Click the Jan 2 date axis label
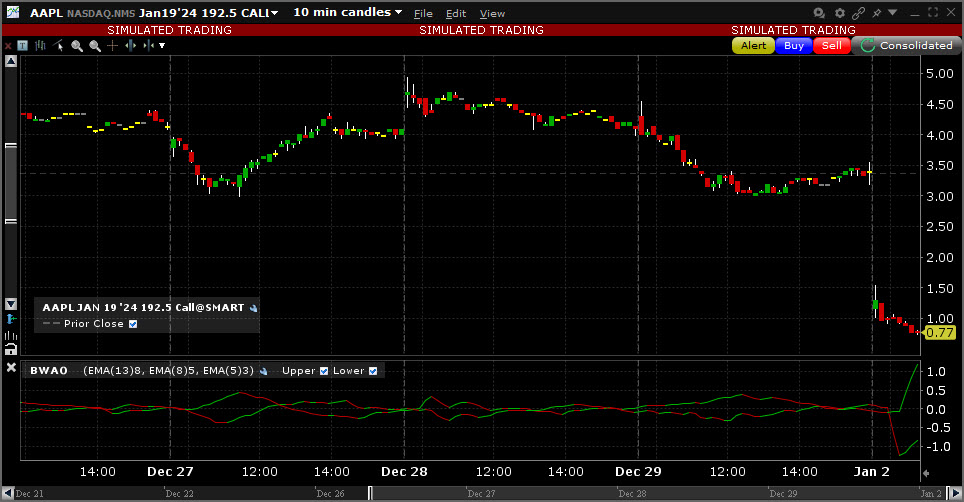 point(871,472)
